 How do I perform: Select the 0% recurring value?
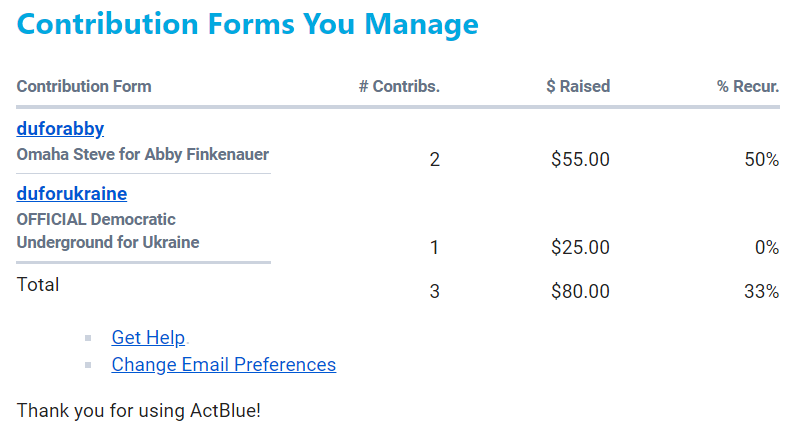click(766, 247)
